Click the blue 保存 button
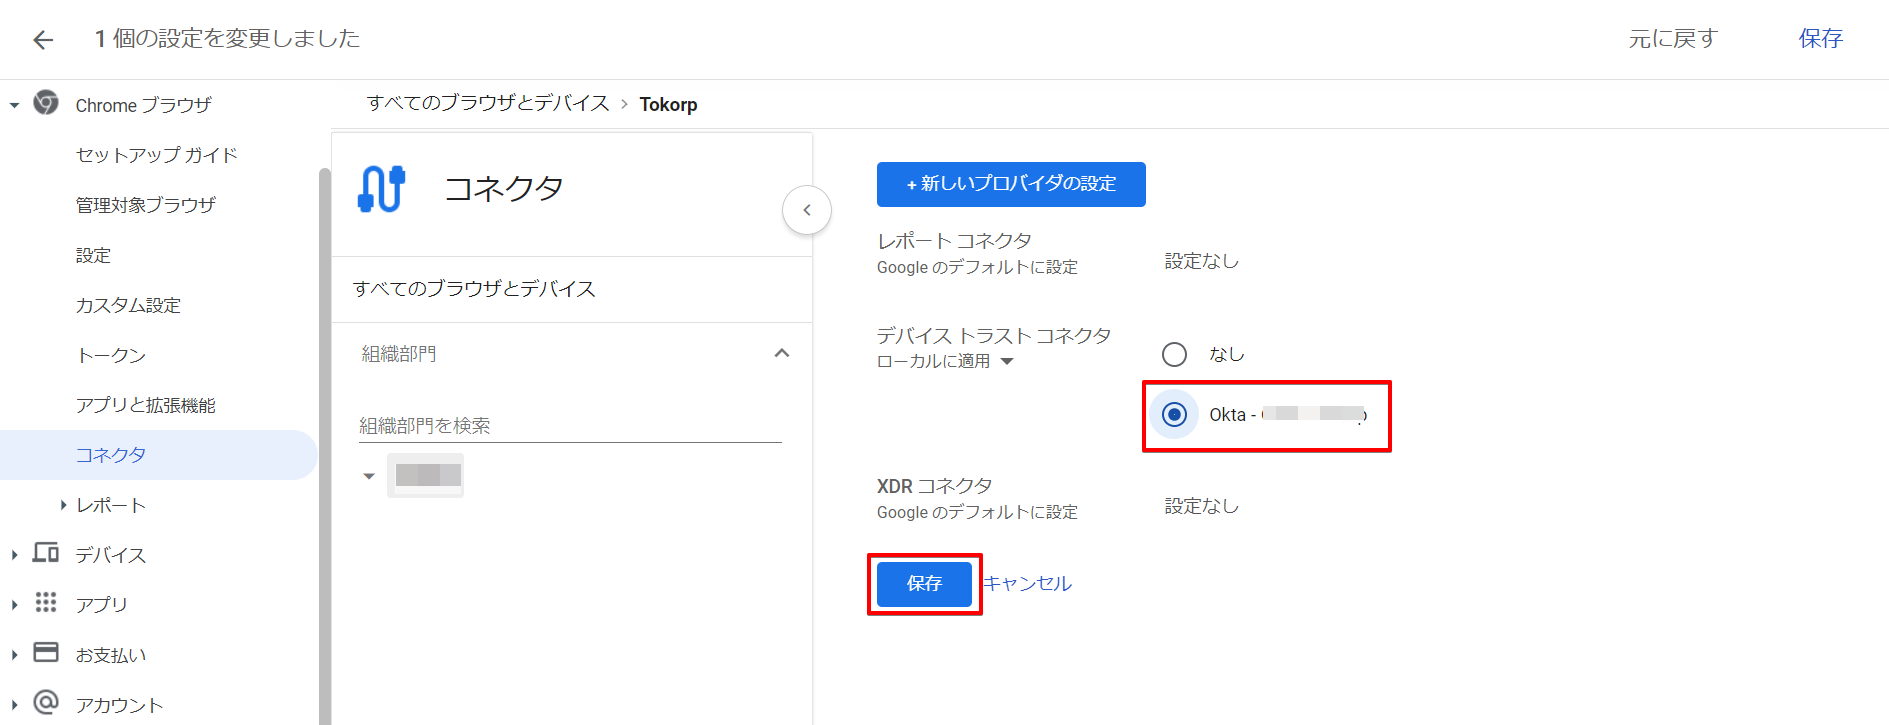The height and width of the screenshot is (725, 1889). [923, 583]
